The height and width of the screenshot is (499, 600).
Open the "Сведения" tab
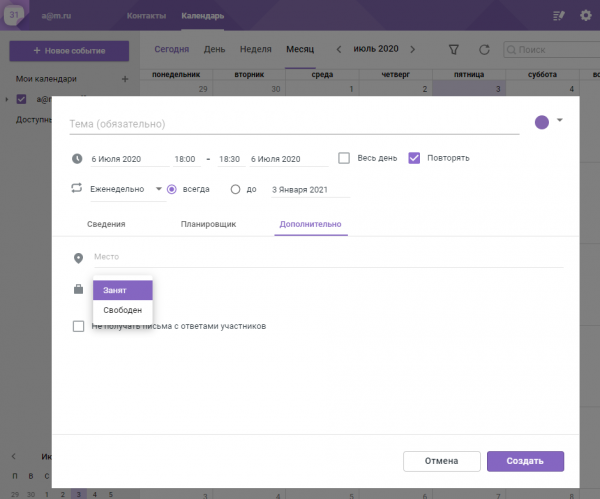106,224
